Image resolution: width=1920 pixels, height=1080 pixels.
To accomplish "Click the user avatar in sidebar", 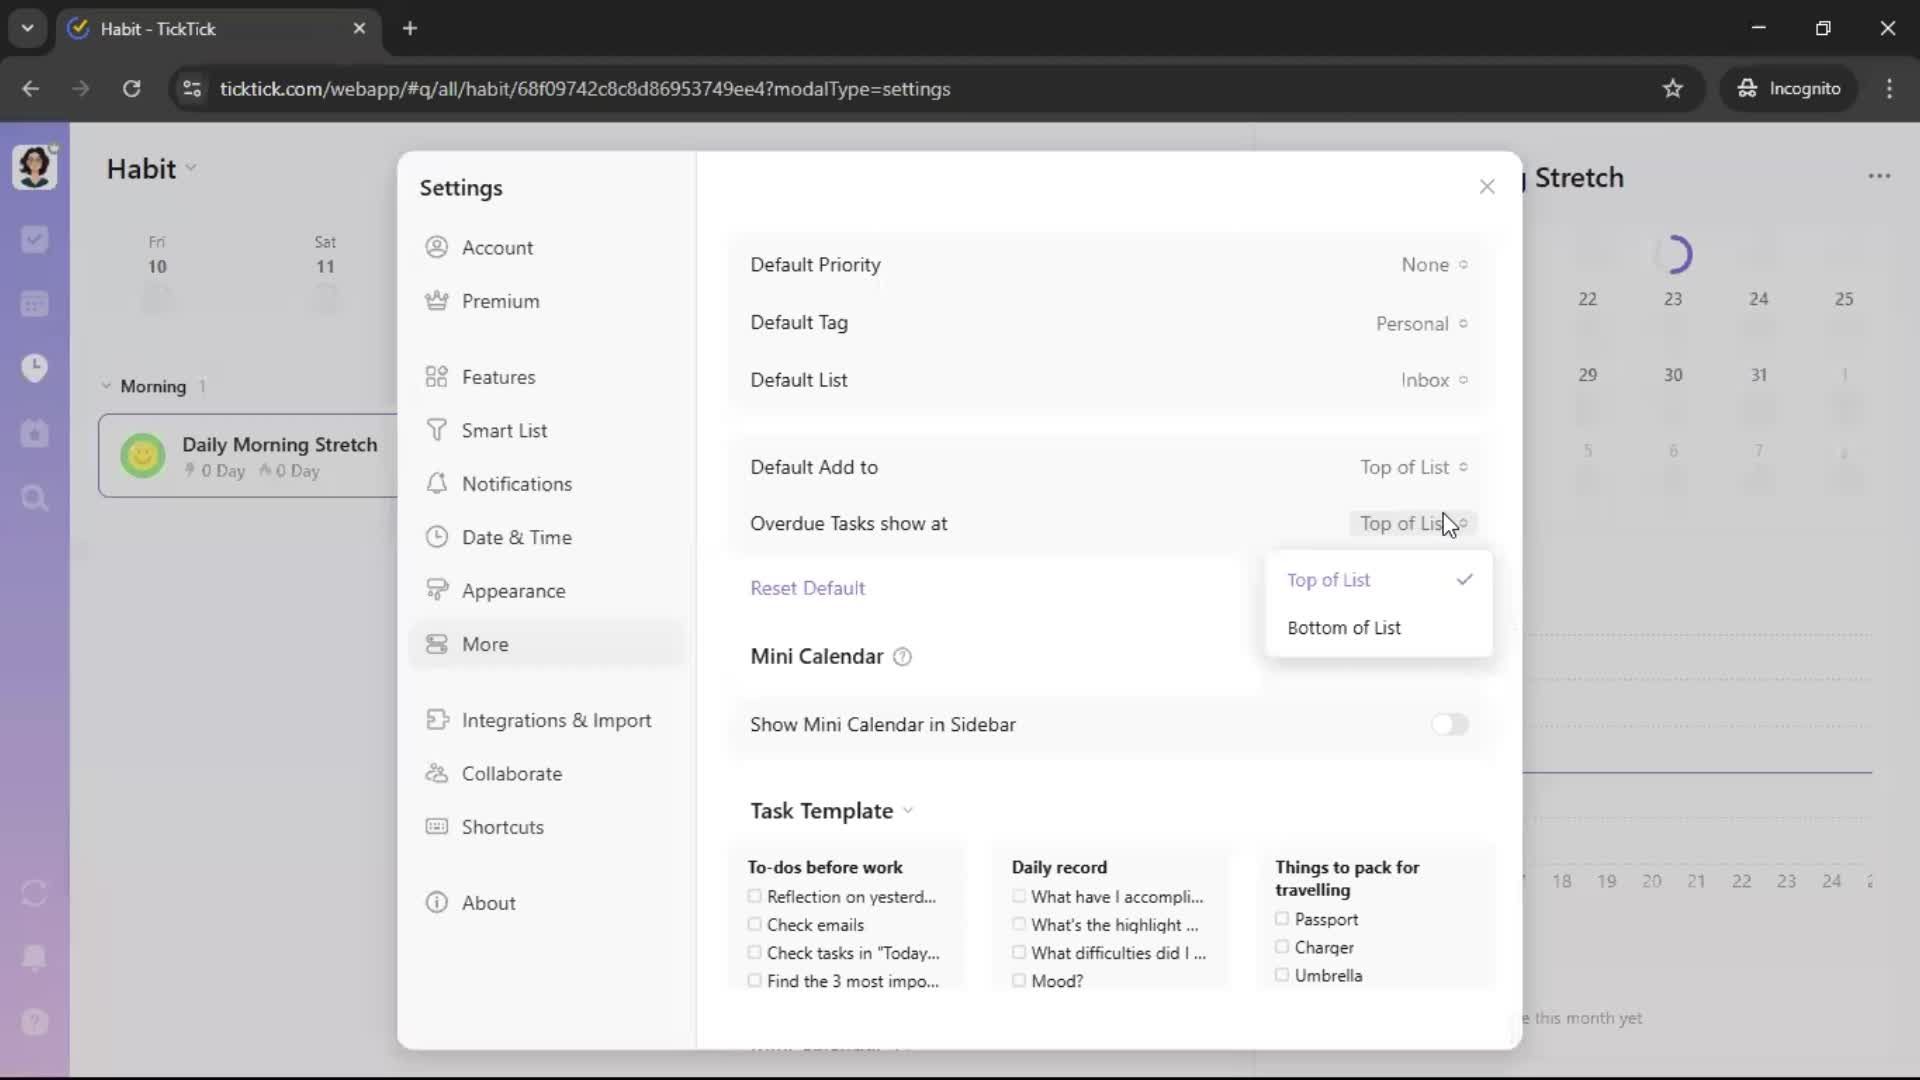I will click(35, 167).
